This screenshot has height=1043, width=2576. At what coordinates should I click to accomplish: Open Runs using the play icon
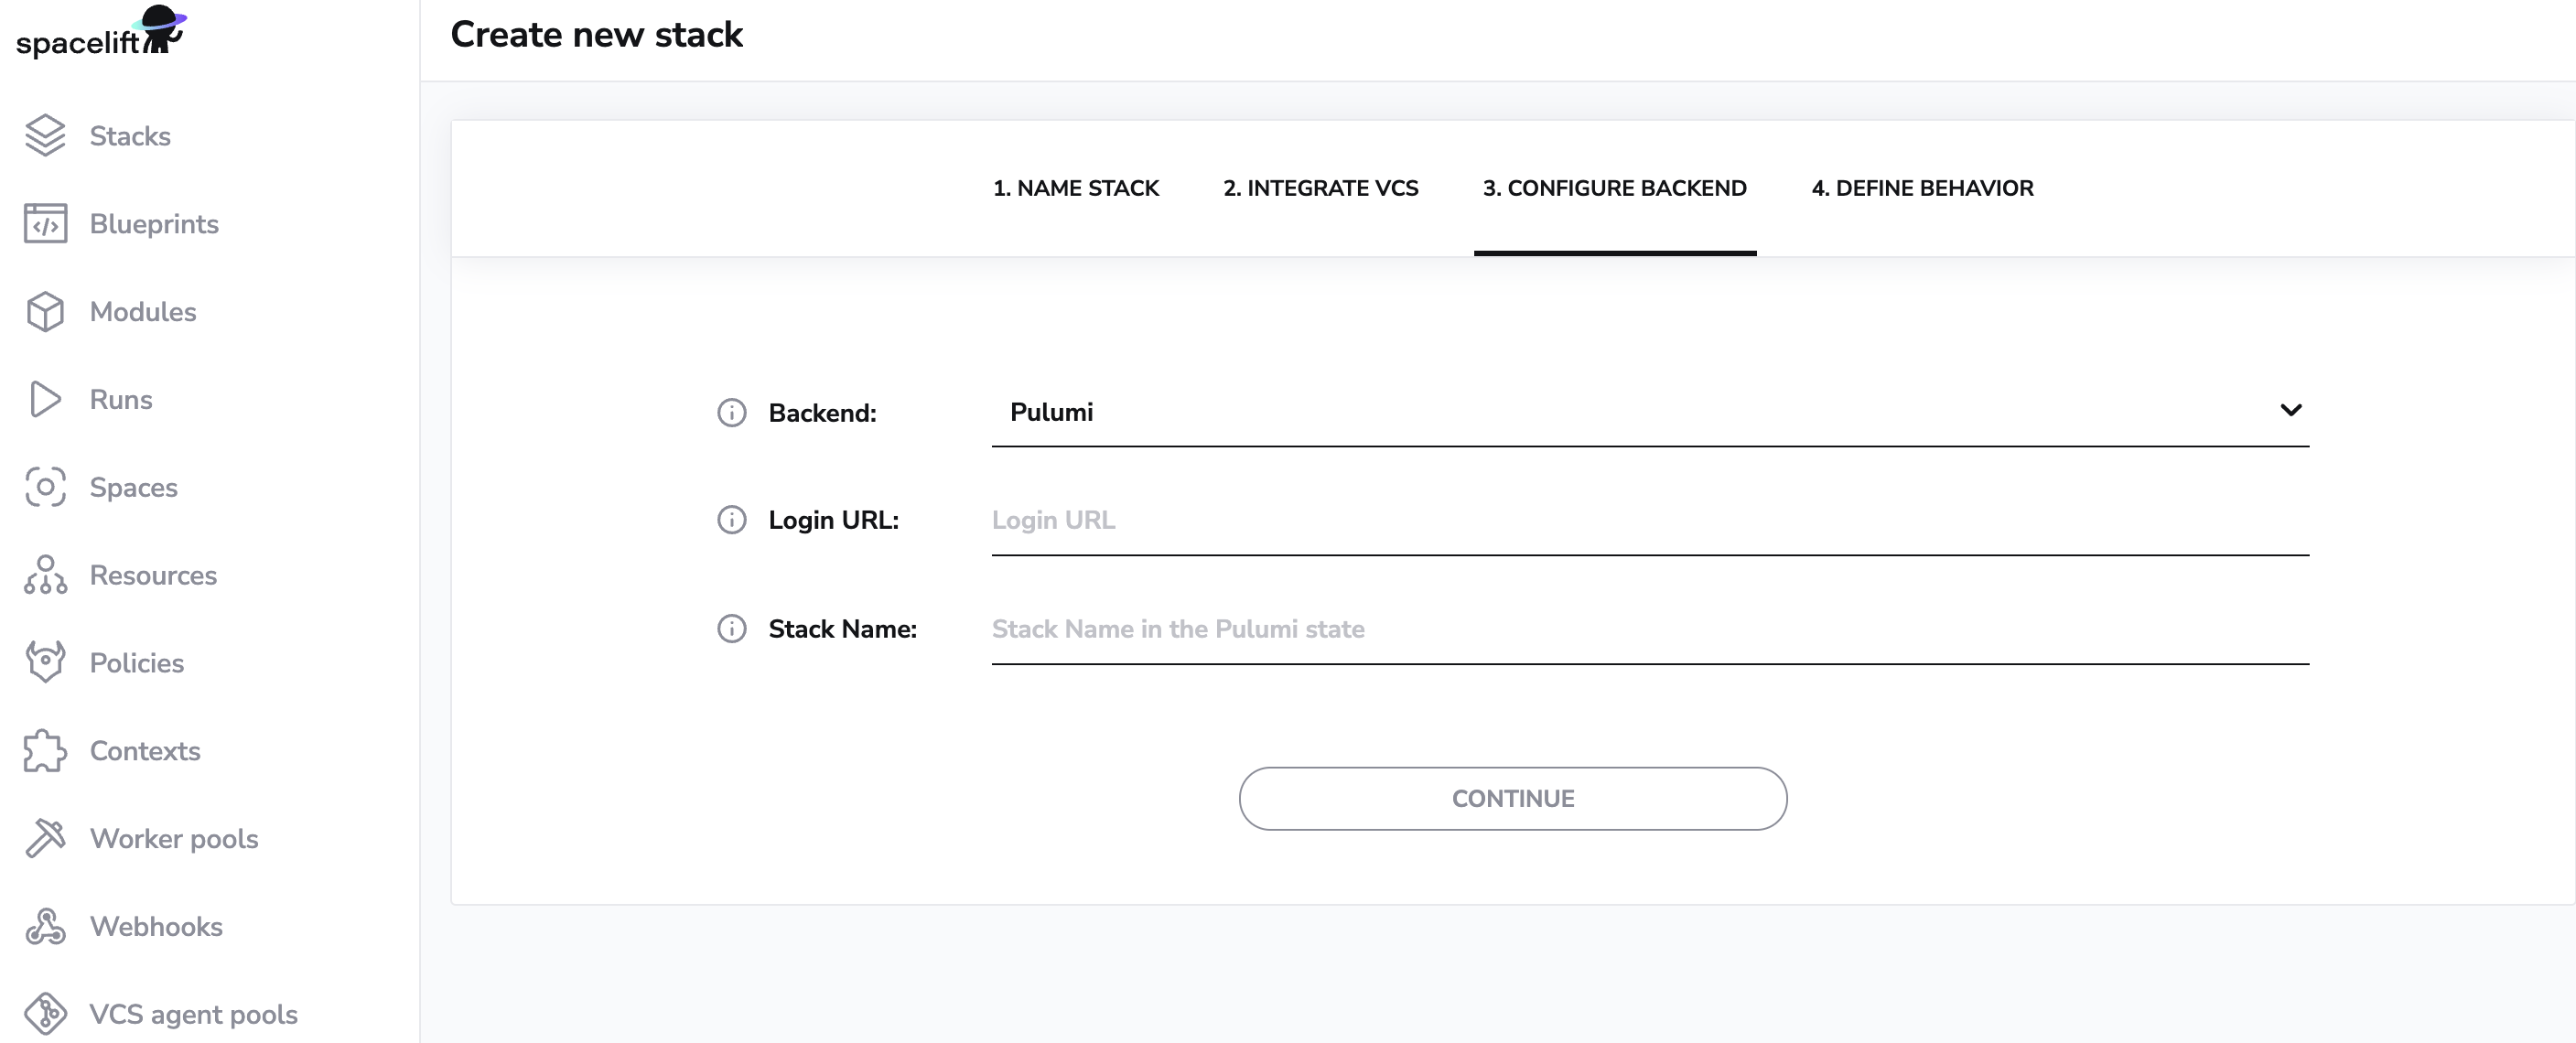[45, 400]
